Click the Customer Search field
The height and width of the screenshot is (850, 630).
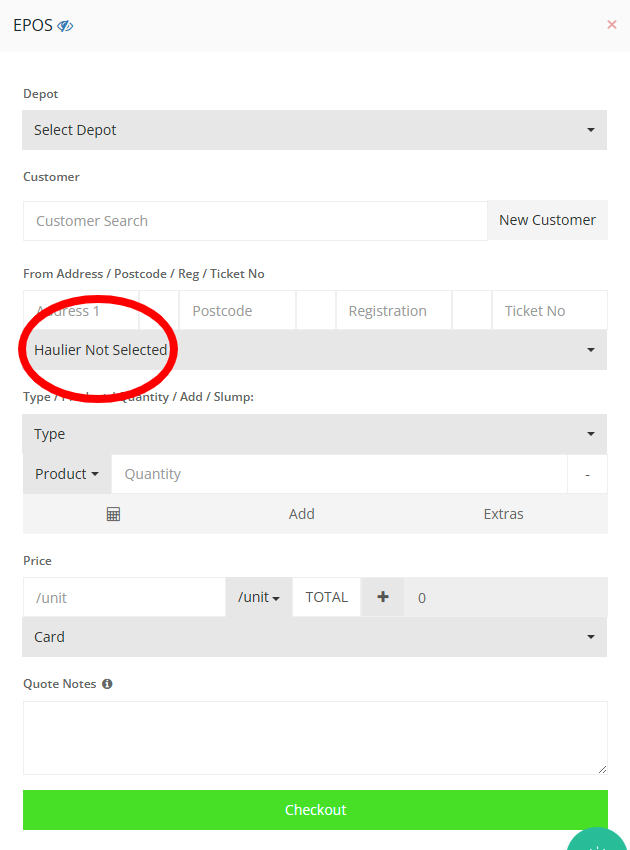[x=255, y=221]
